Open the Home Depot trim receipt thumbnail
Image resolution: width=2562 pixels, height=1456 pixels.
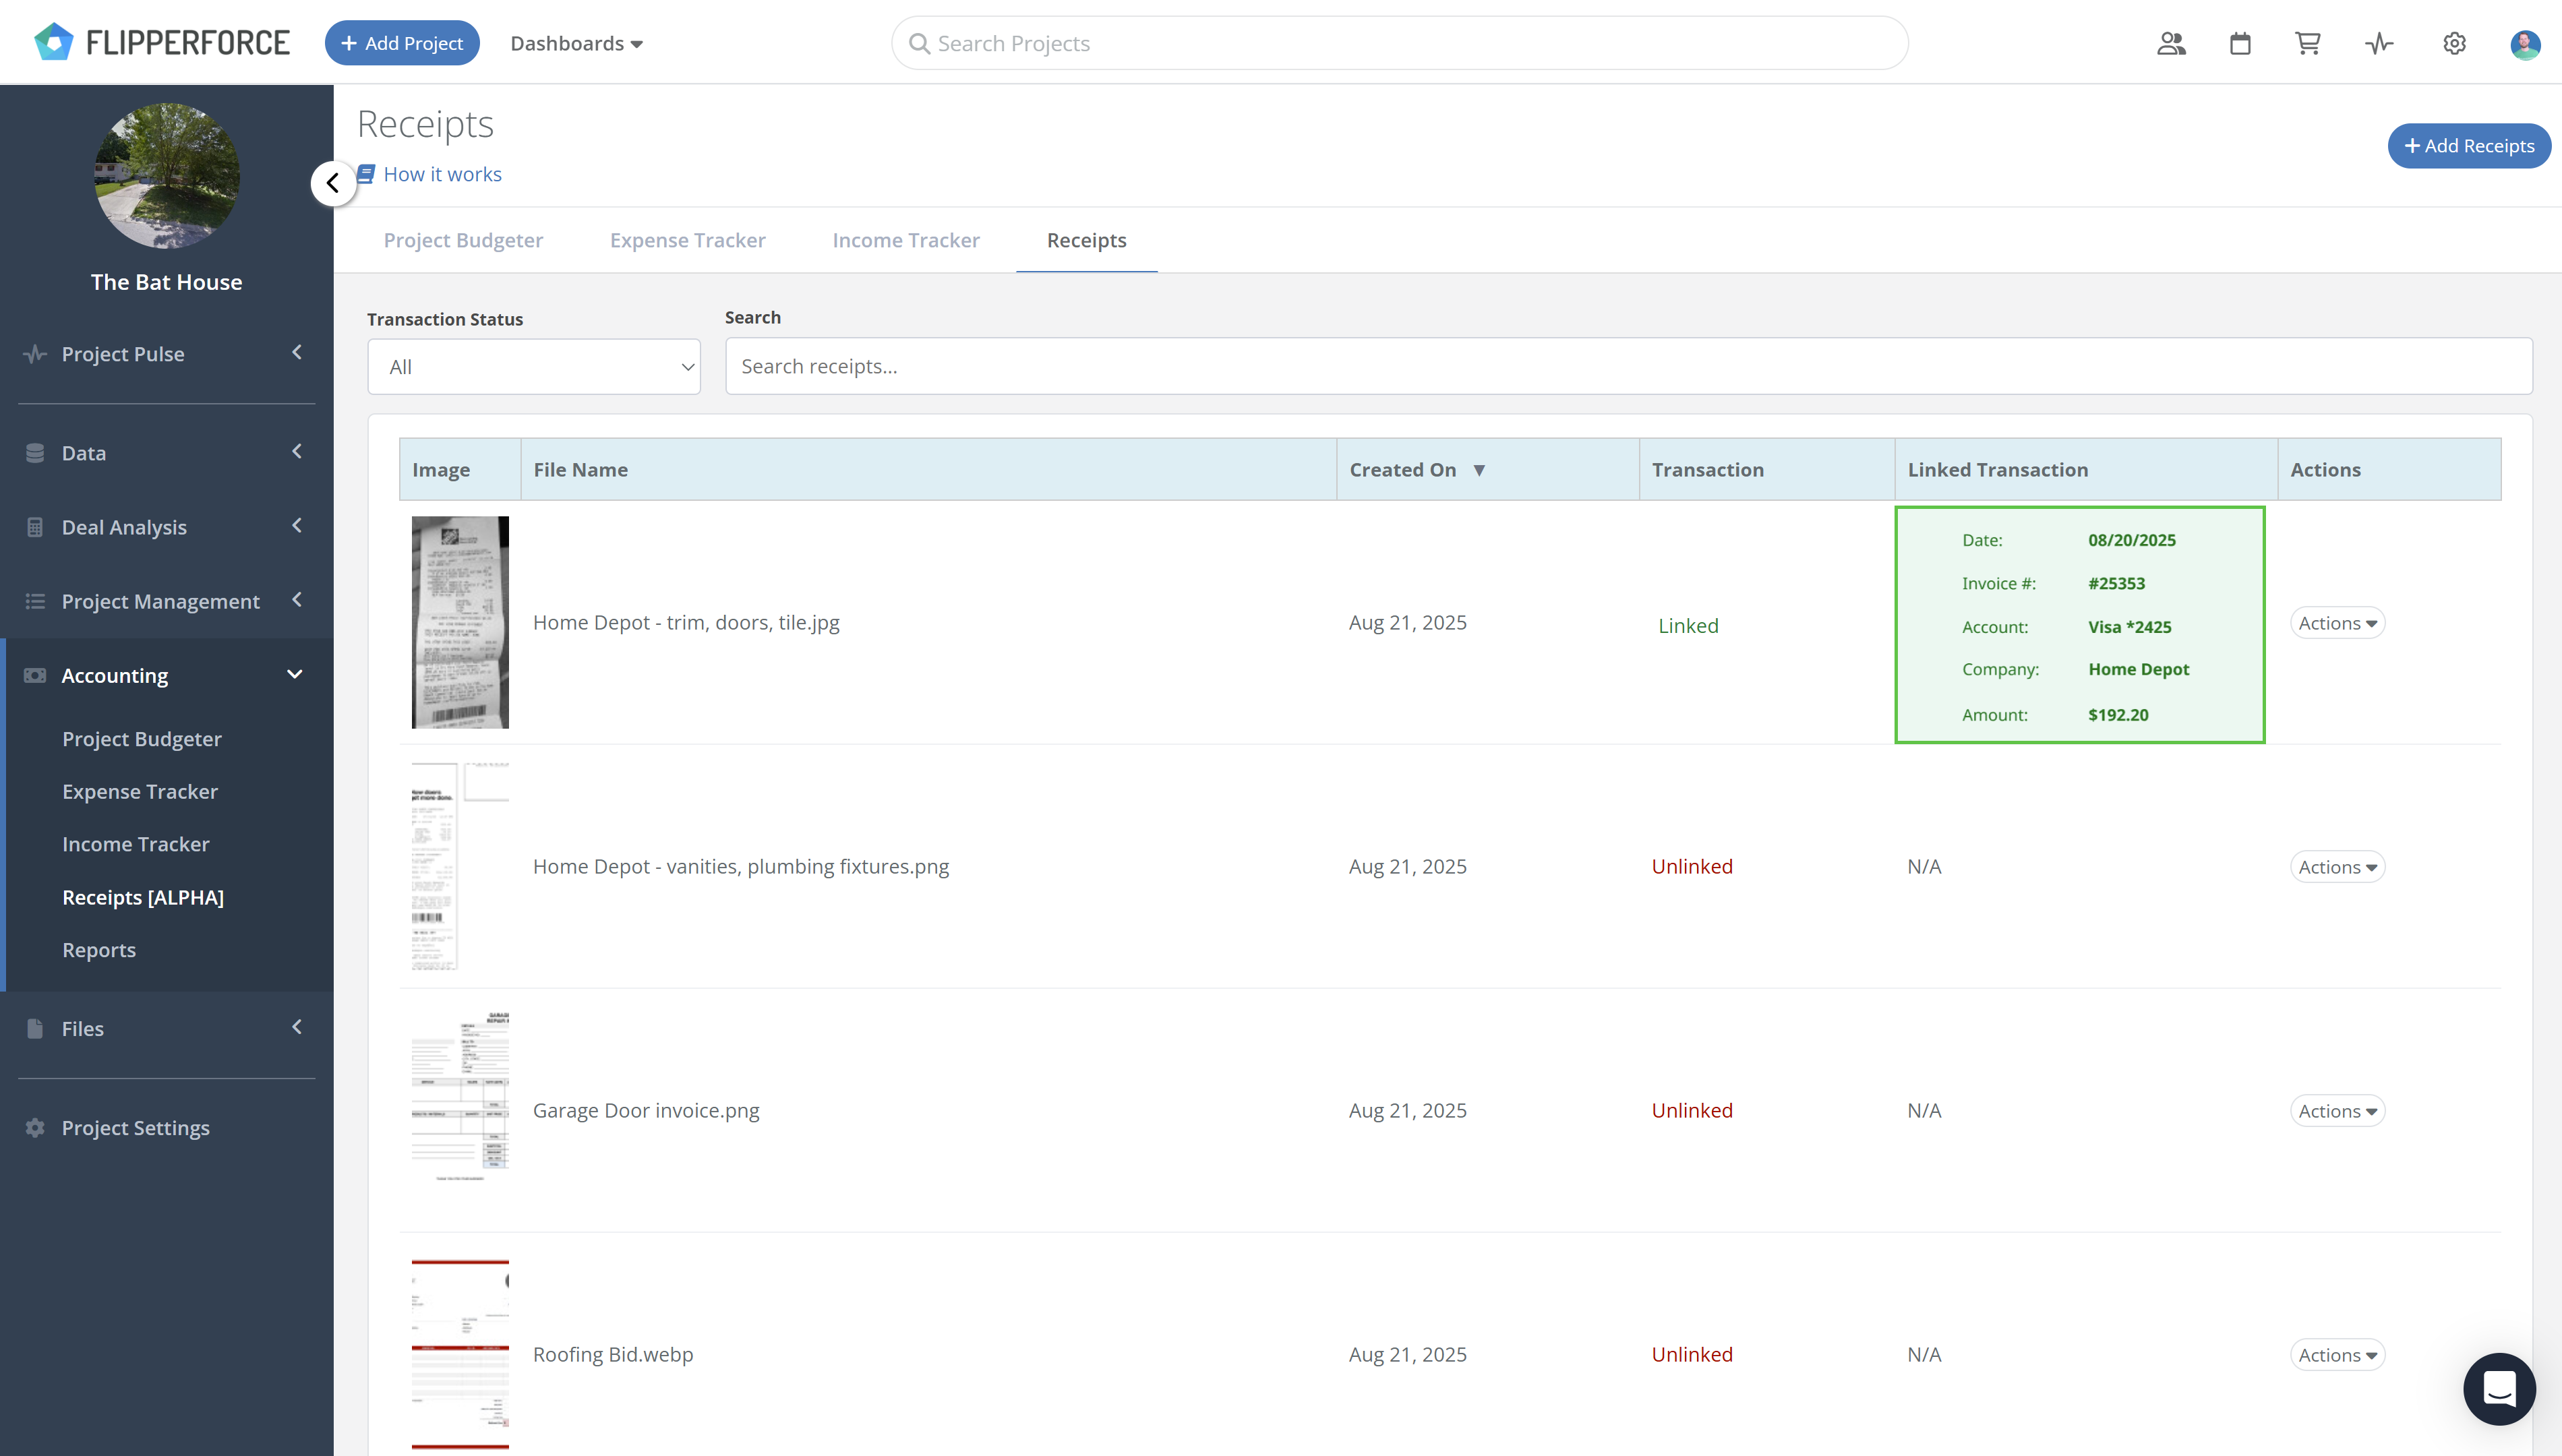(x=460, y=622)
